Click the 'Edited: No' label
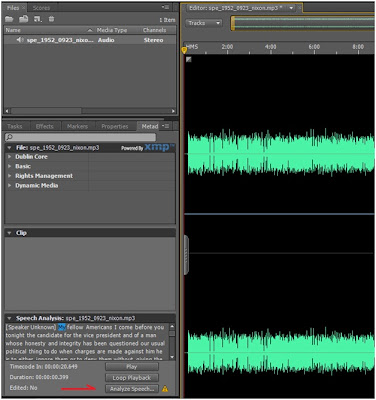 tap(23, 388)
